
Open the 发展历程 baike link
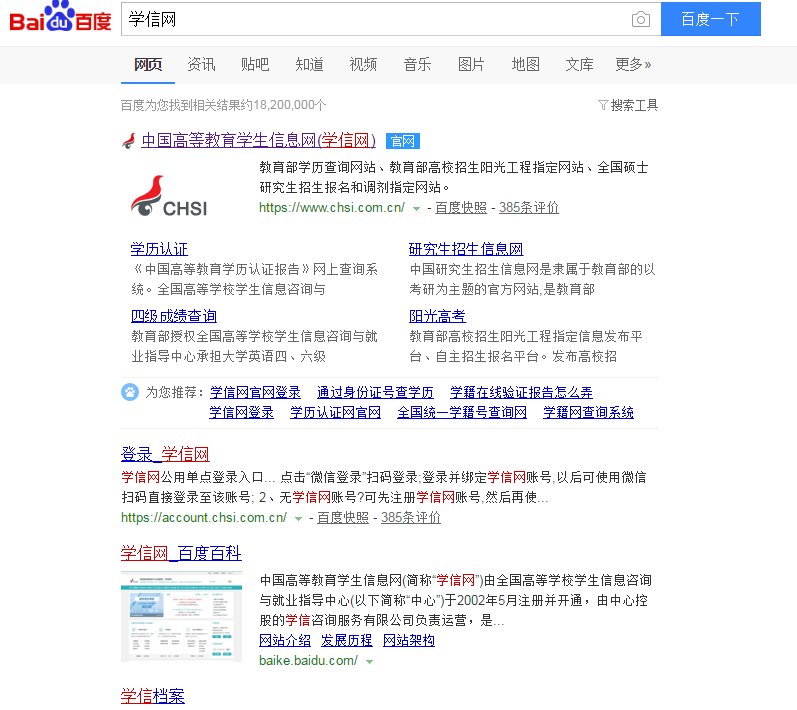pyautogui.click(x=347, y=640)
